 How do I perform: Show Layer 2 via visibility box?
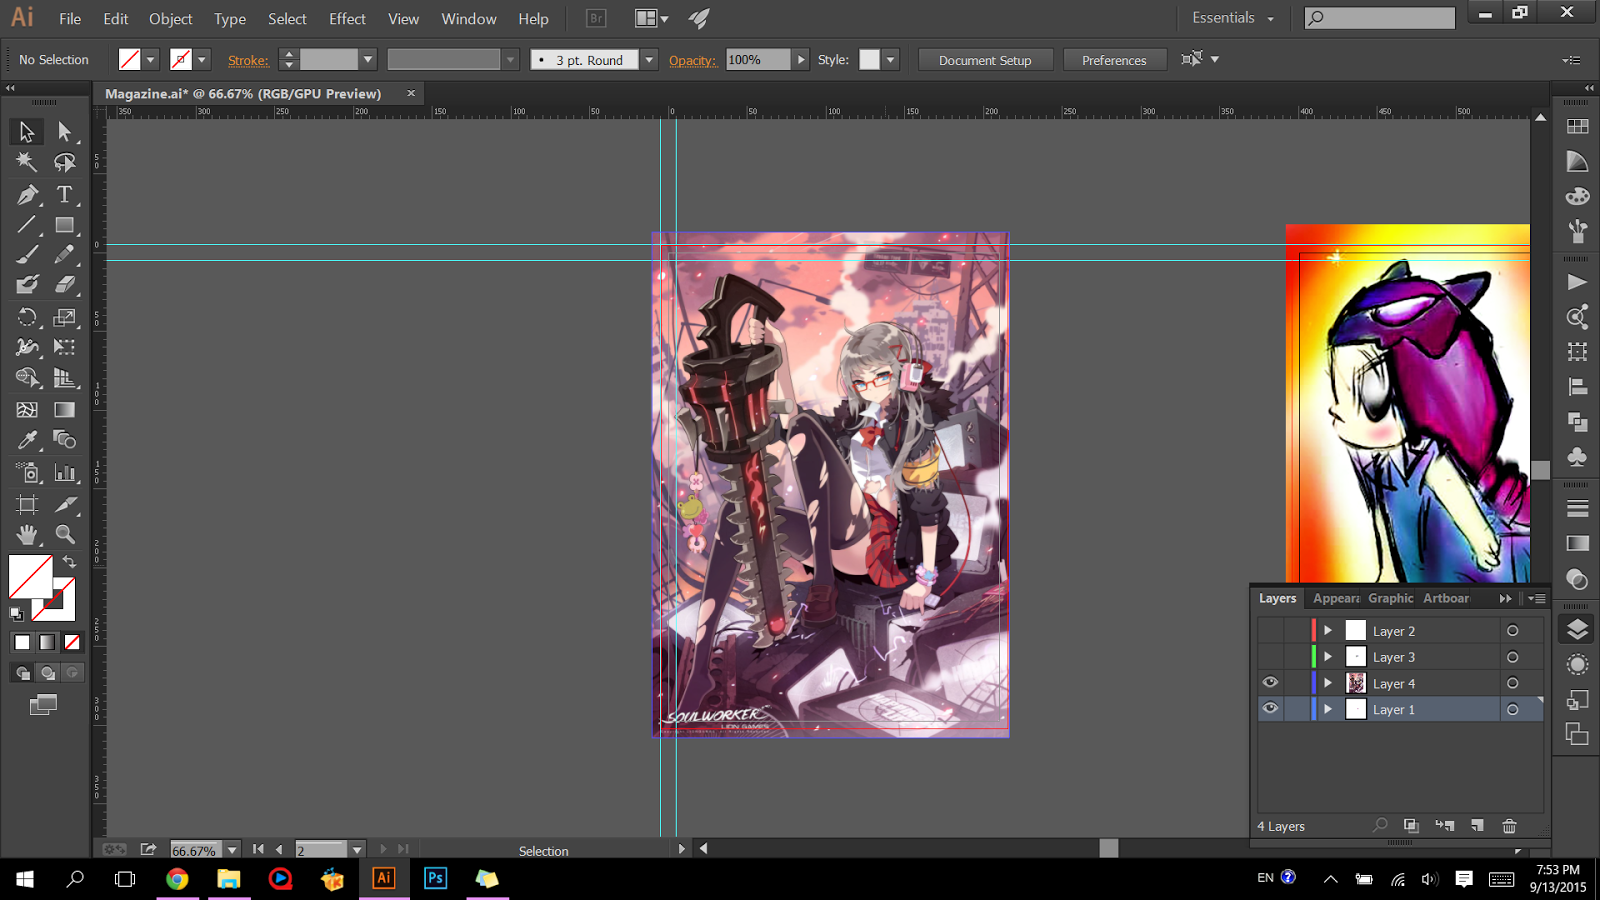(x=1270, y=631)
